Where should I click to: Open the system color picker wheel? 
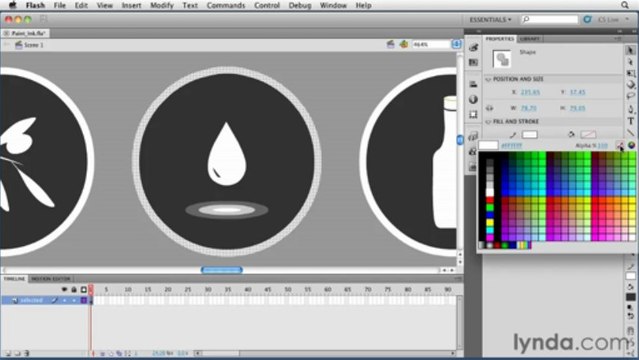point(631,145)
